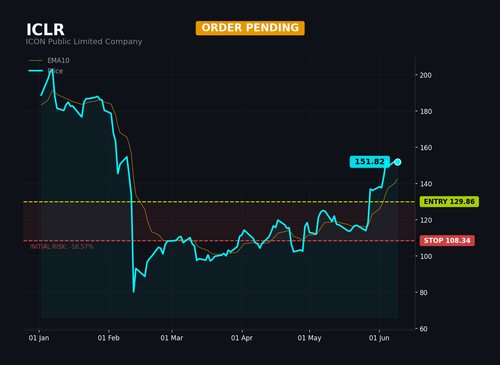Click the 151.82 current price label
500x365 pixels.
[370, 162]
